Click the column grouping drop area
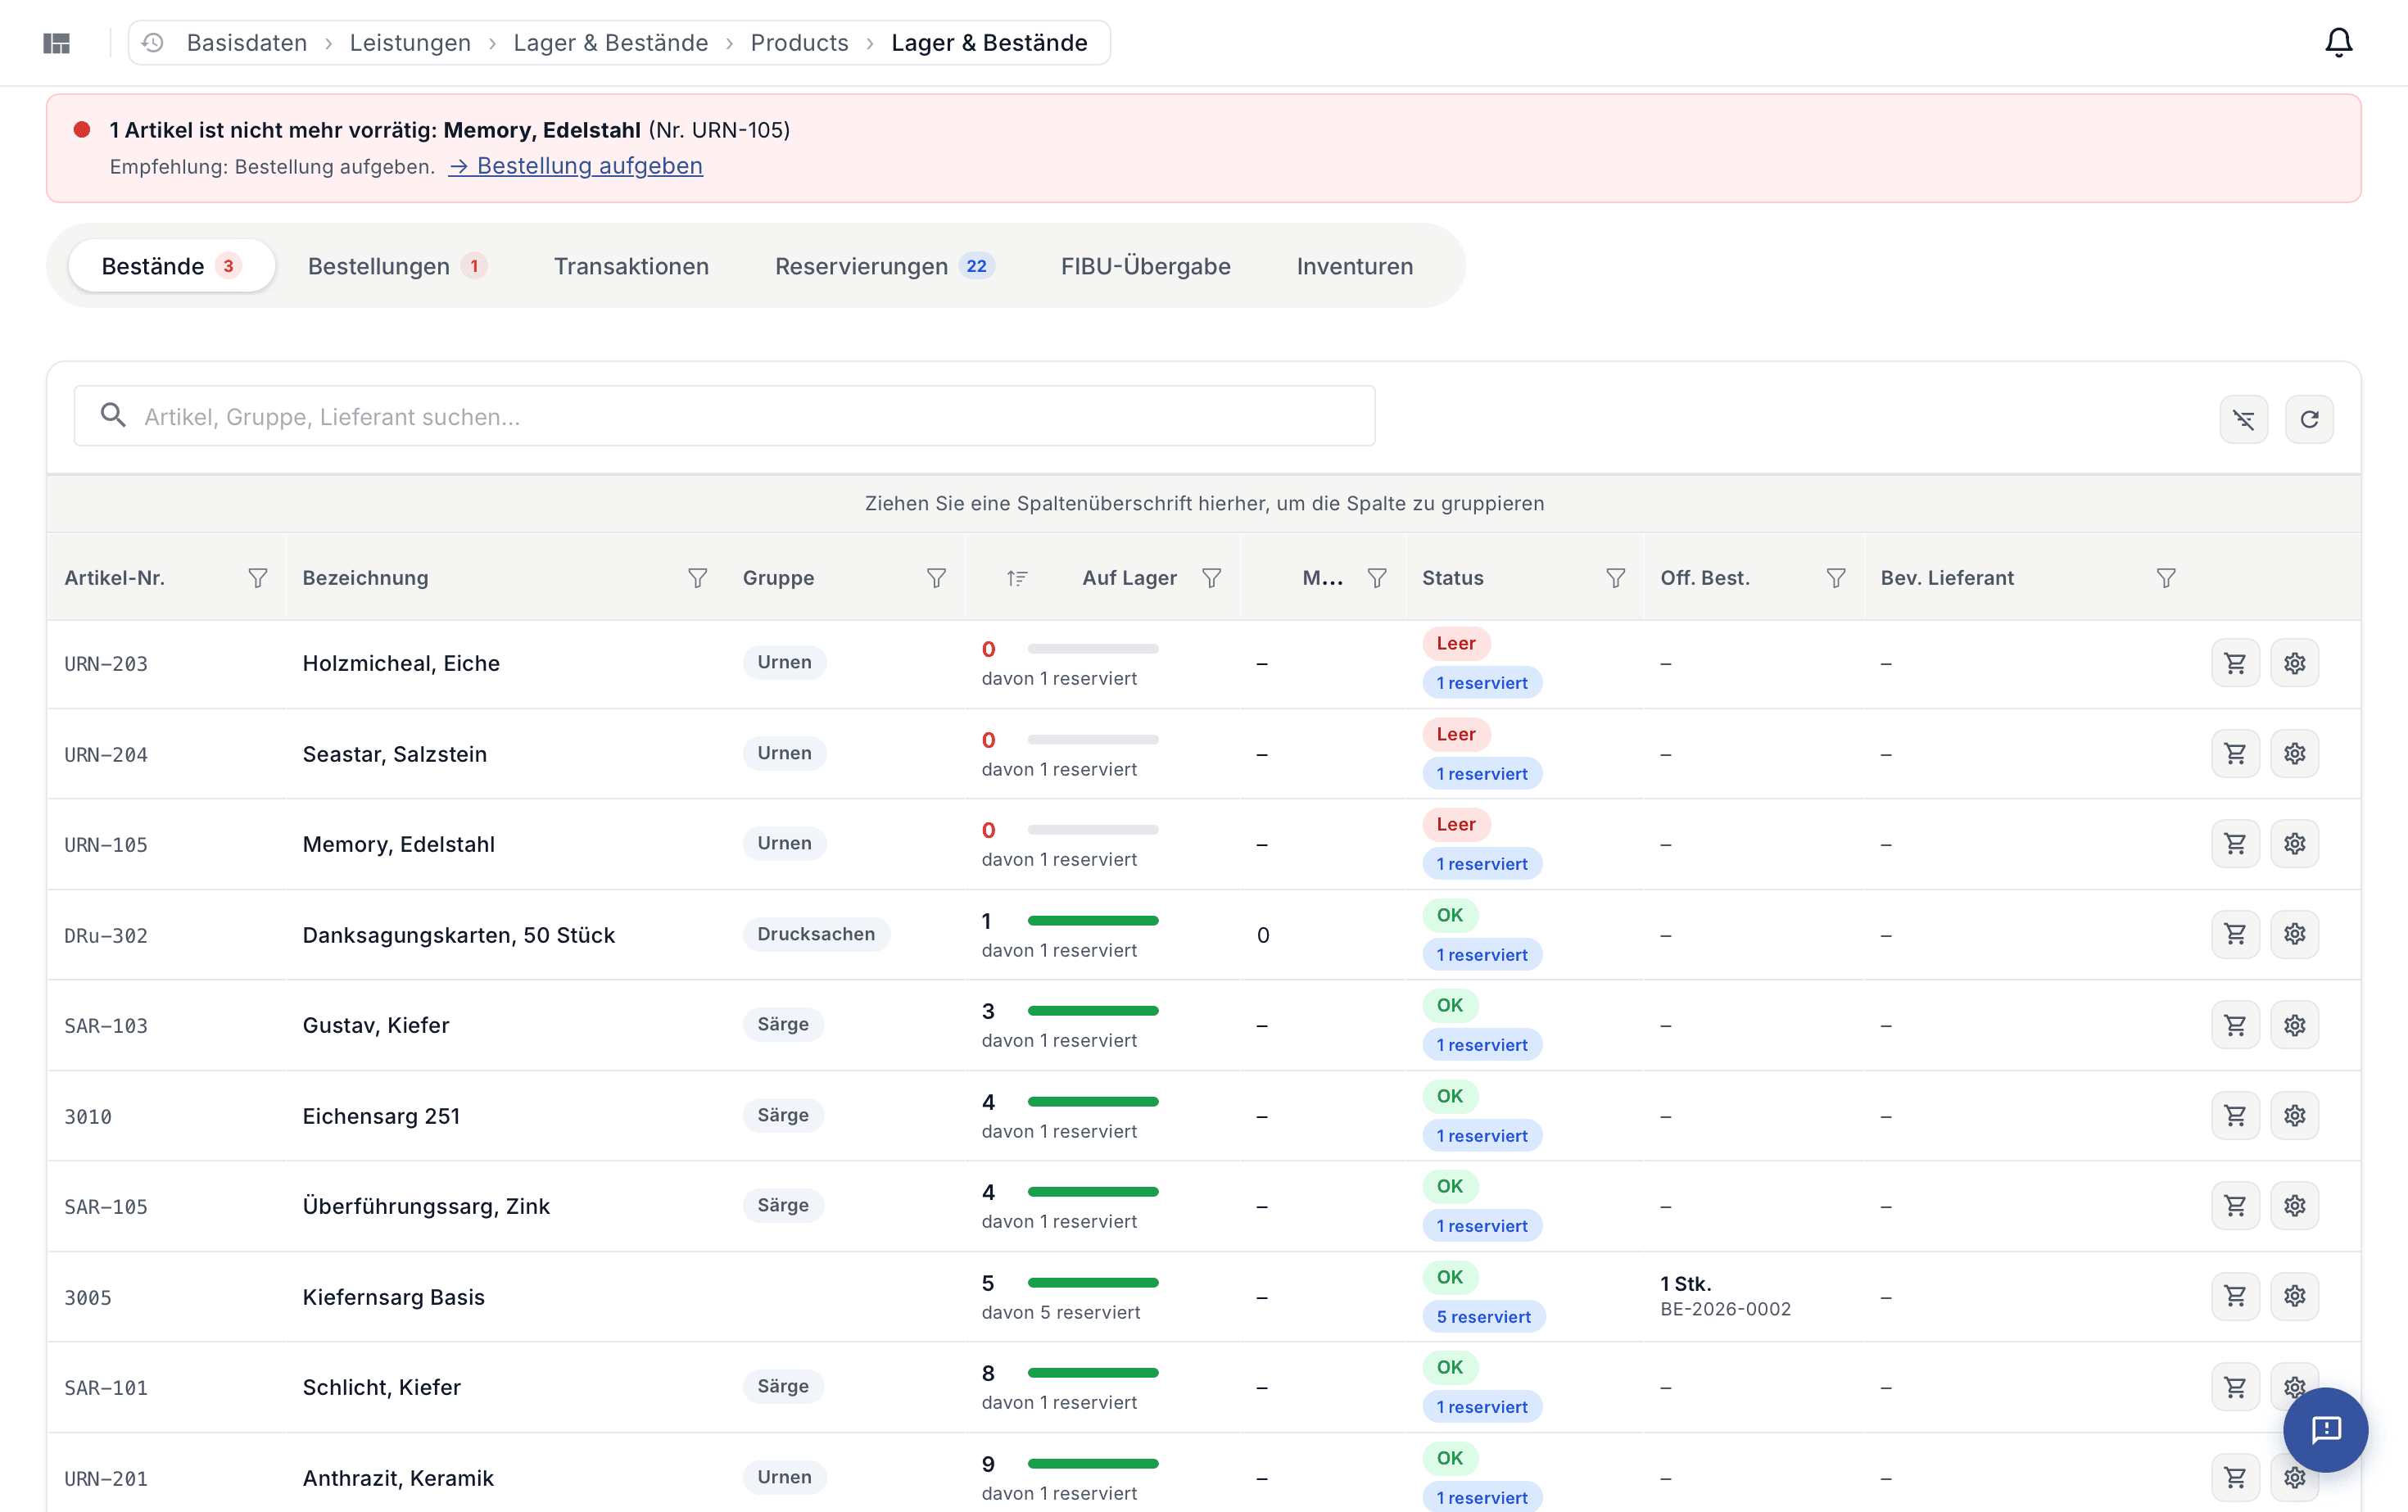Image resolution: width=2408 pixels, height=1512 pixels. [1204, 503]
